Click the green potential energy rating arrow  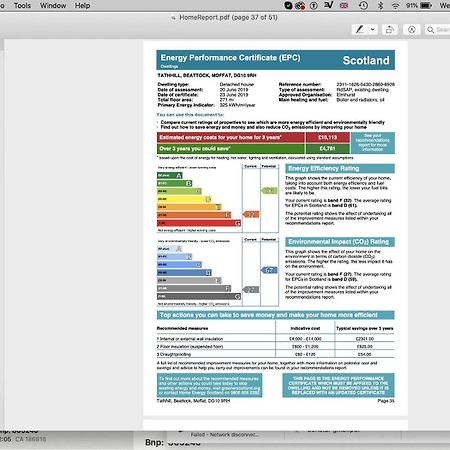269,191
